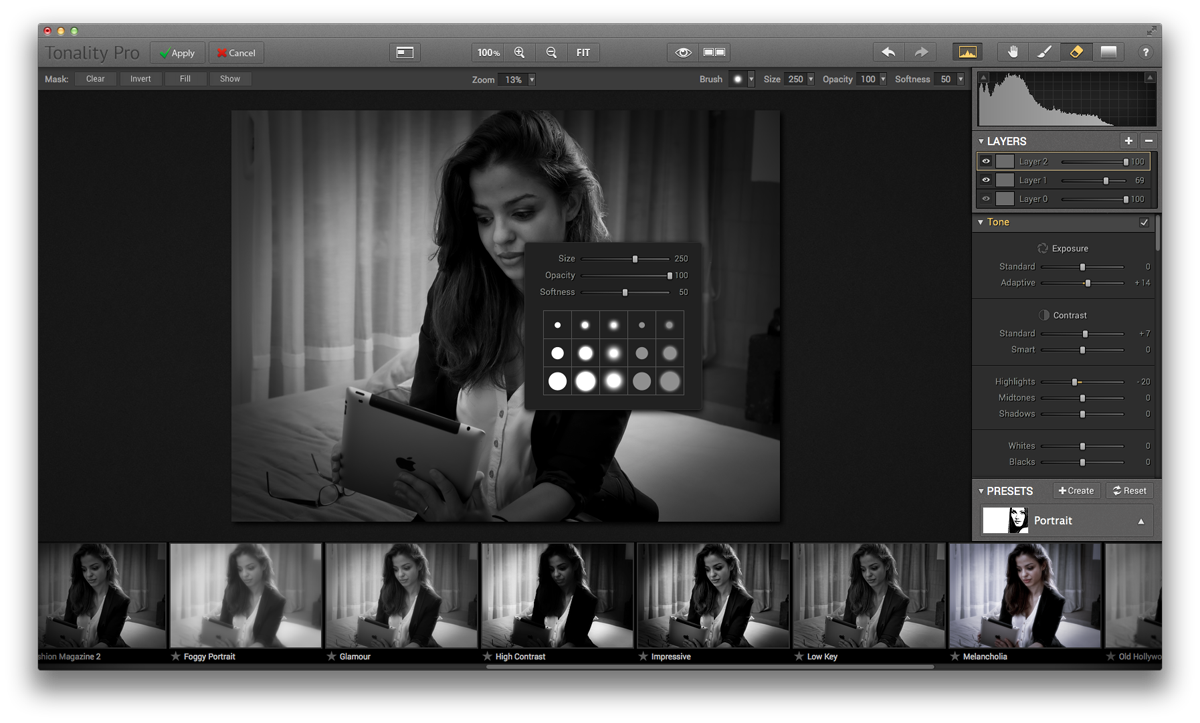
Task: Enable side-by-side compare view
Action: pos(714,53)
